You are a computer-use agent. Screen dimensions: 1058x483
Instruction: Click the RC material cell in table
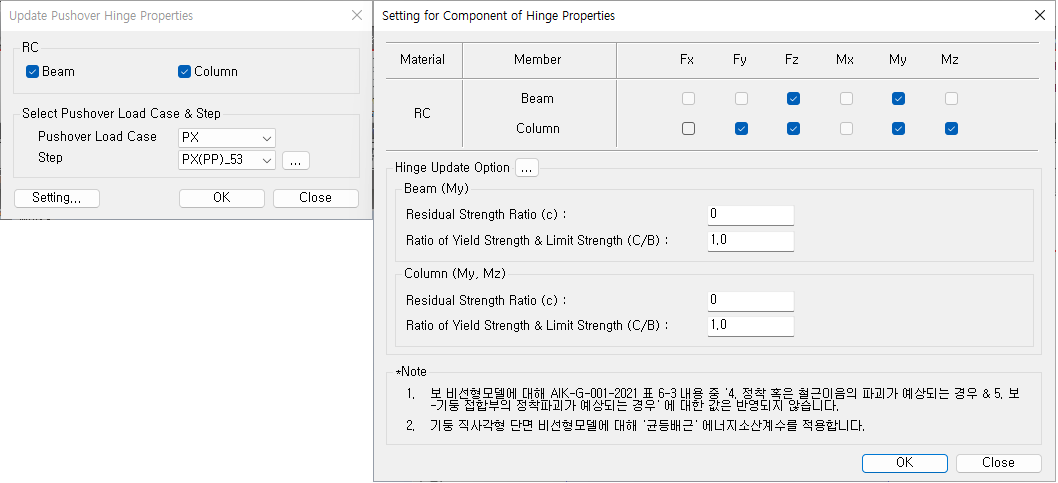point(422,113)
